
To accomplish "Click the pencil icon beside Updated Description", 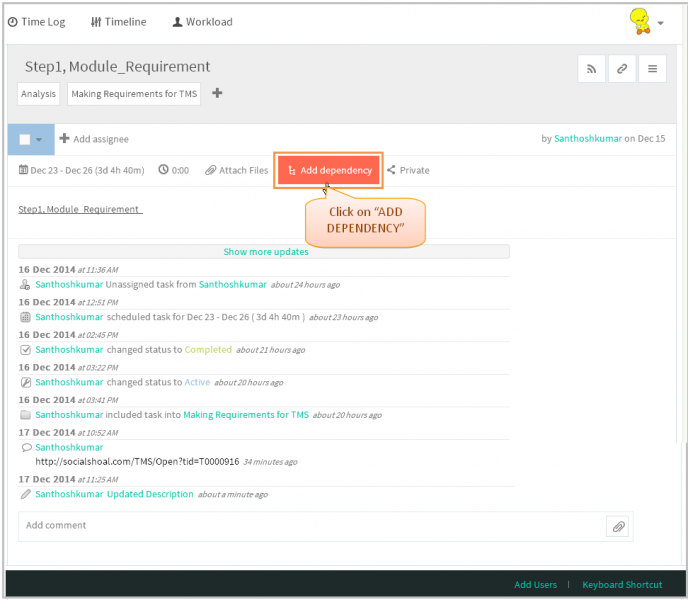I will (25, 494).
